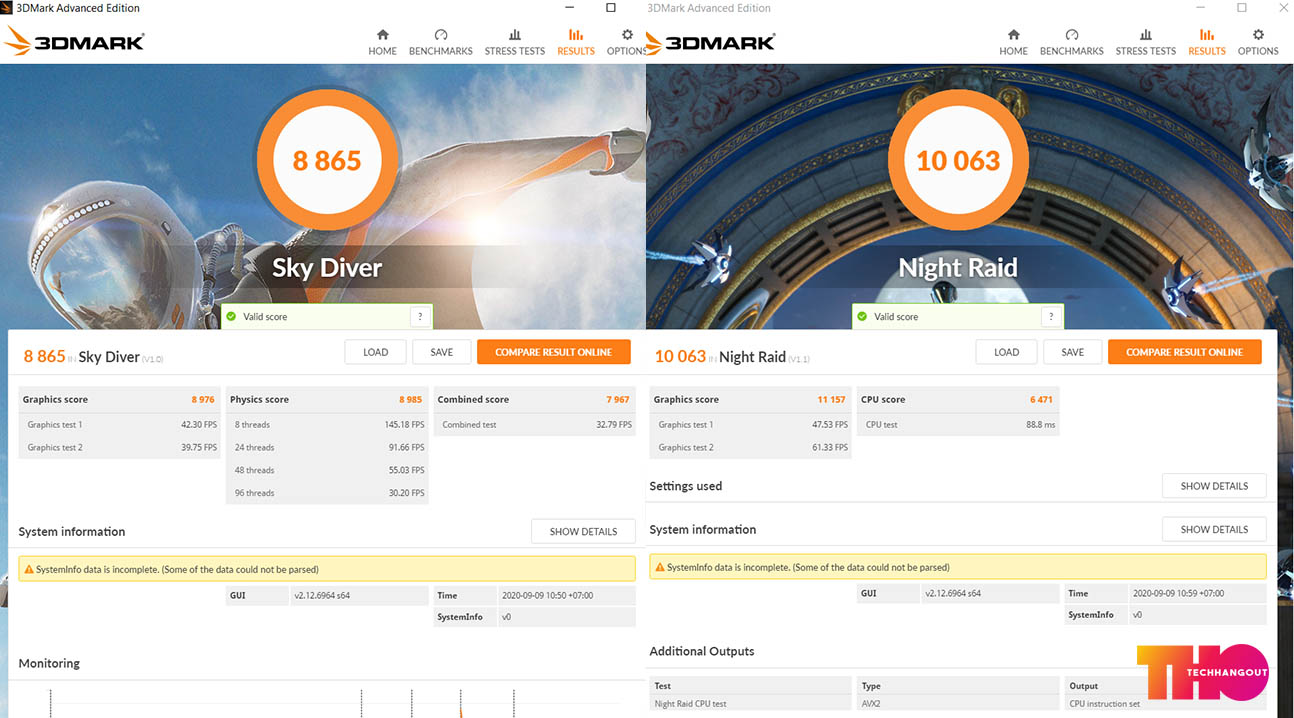Screen dimensions: 1294x718
Task: Open HOME in the Sky Diver window
Action: 382,42
